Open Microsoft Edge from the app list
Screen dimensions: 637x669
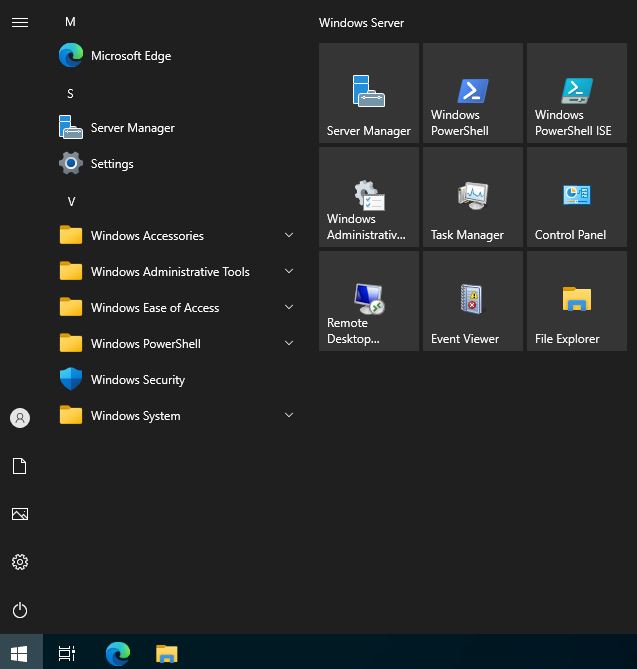[175, 56]
